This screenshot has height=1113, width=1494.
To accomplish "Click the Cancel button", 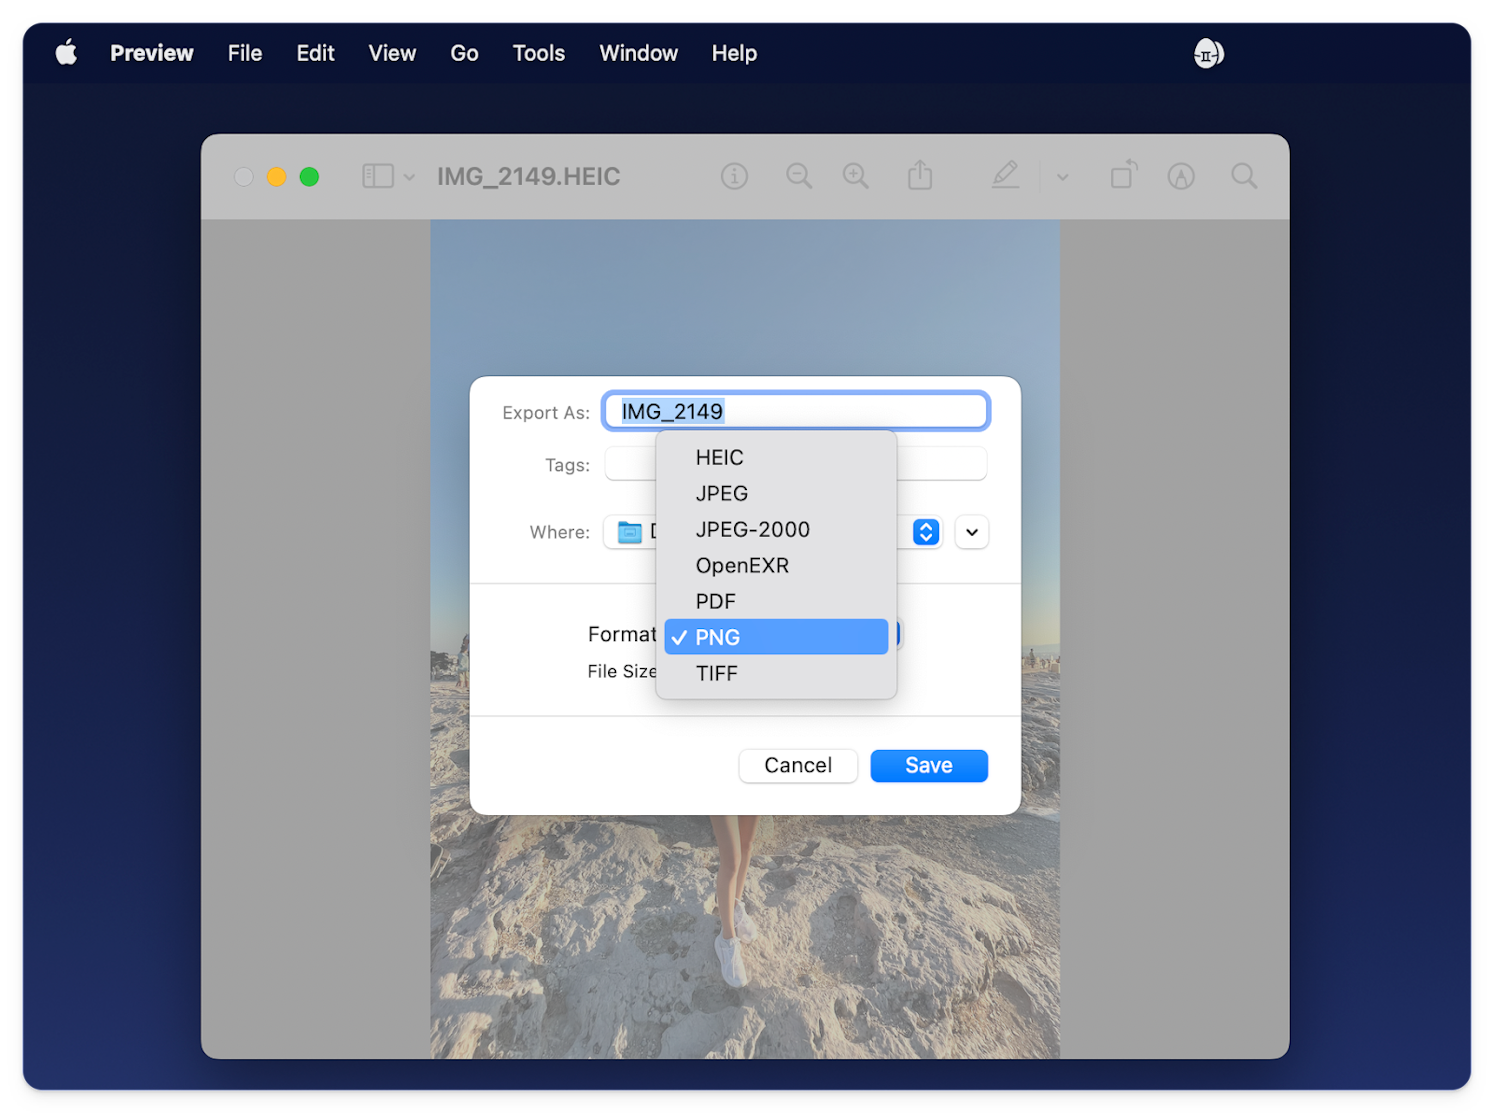I will point(797,765).
